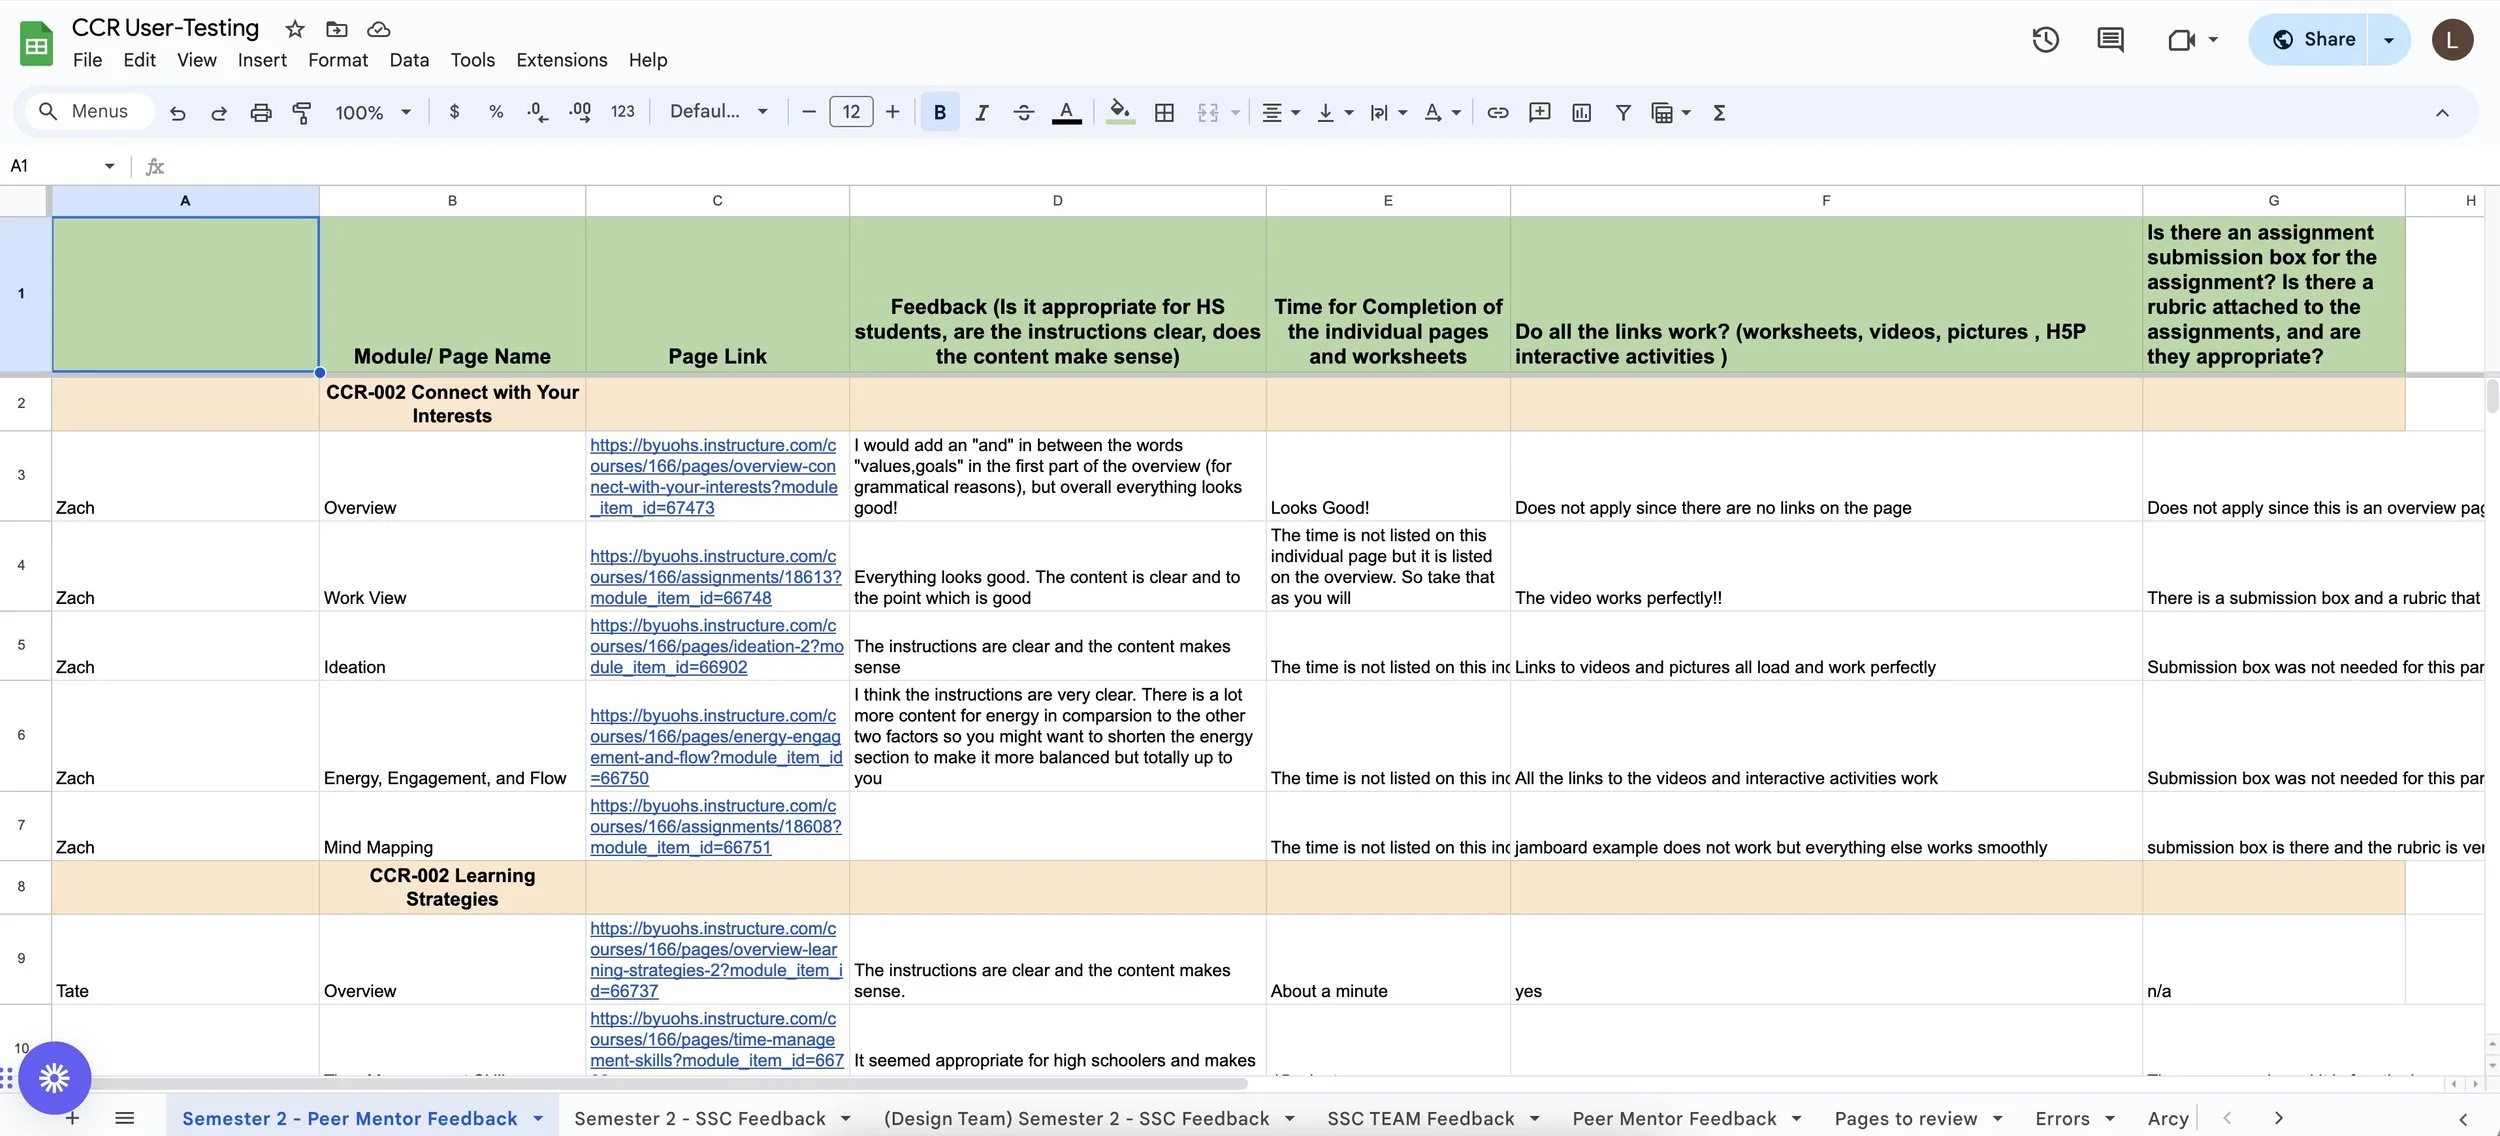This screenshot has height=1136, width=2500.
Task: Toggle italic formatting
Action: click(981, 113)
